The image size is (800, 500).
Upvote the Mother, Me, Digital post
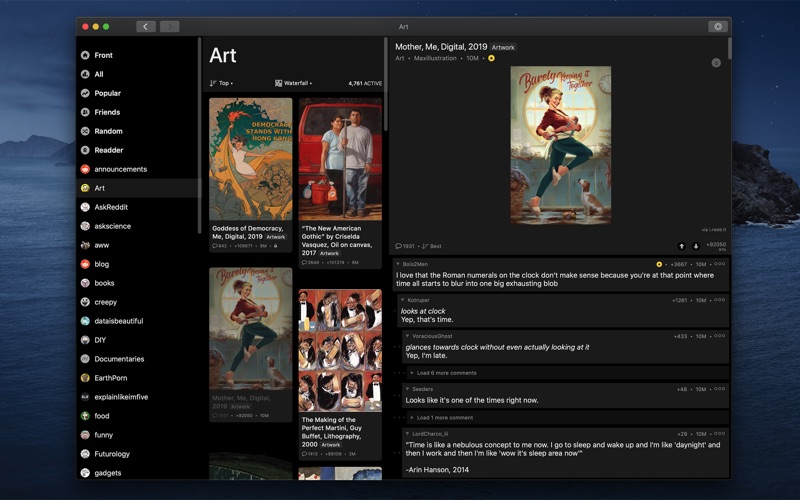681,246
